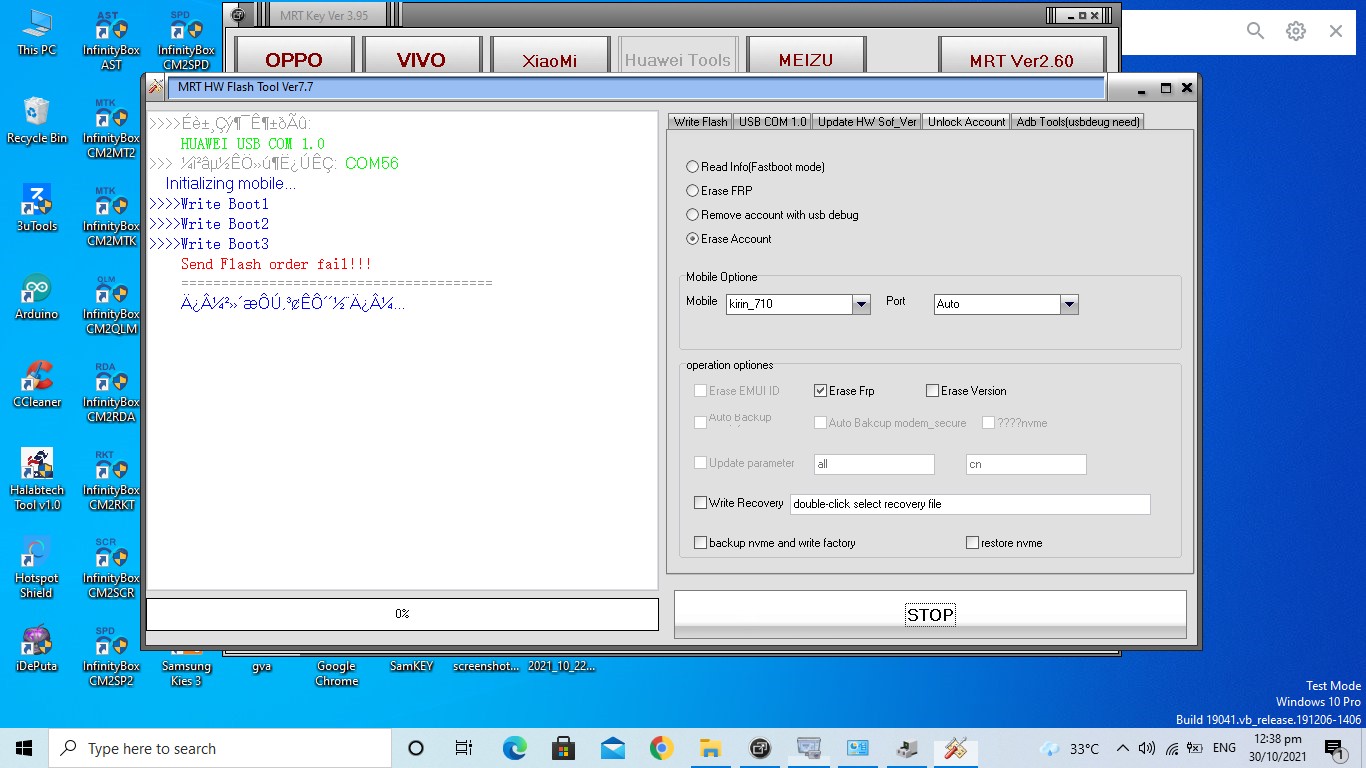1366x768 pixels.
Task: Click the Type here to search box
Action: point(220,748)
